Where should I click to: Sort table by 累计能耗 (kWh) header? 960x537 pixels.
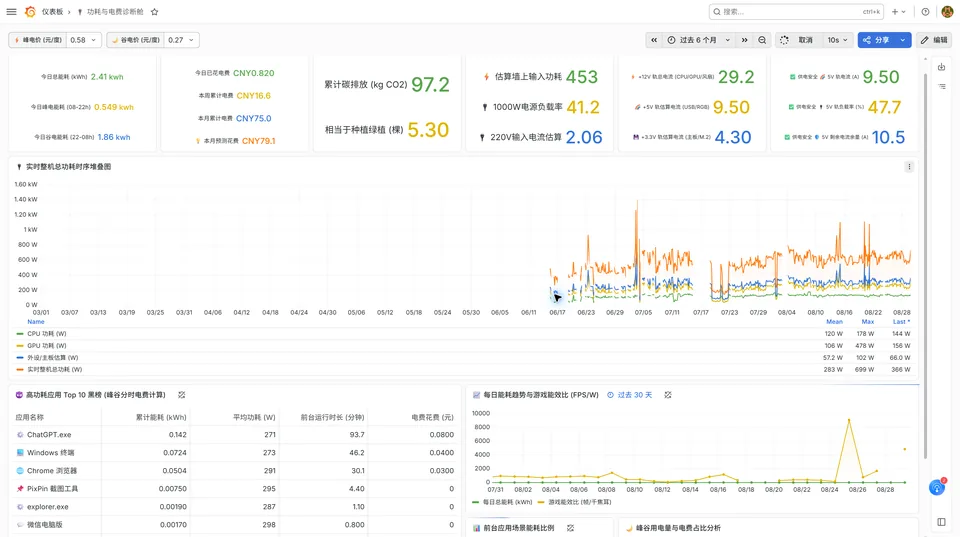pyautogui.click(x=160, y=417)
